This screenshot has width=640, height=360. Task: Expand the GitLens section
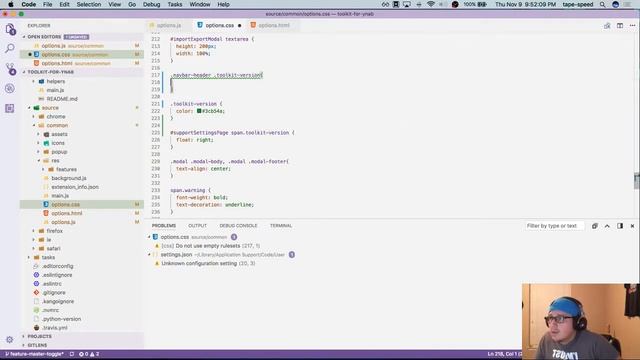pyautogui.click(x=37, y=345)
